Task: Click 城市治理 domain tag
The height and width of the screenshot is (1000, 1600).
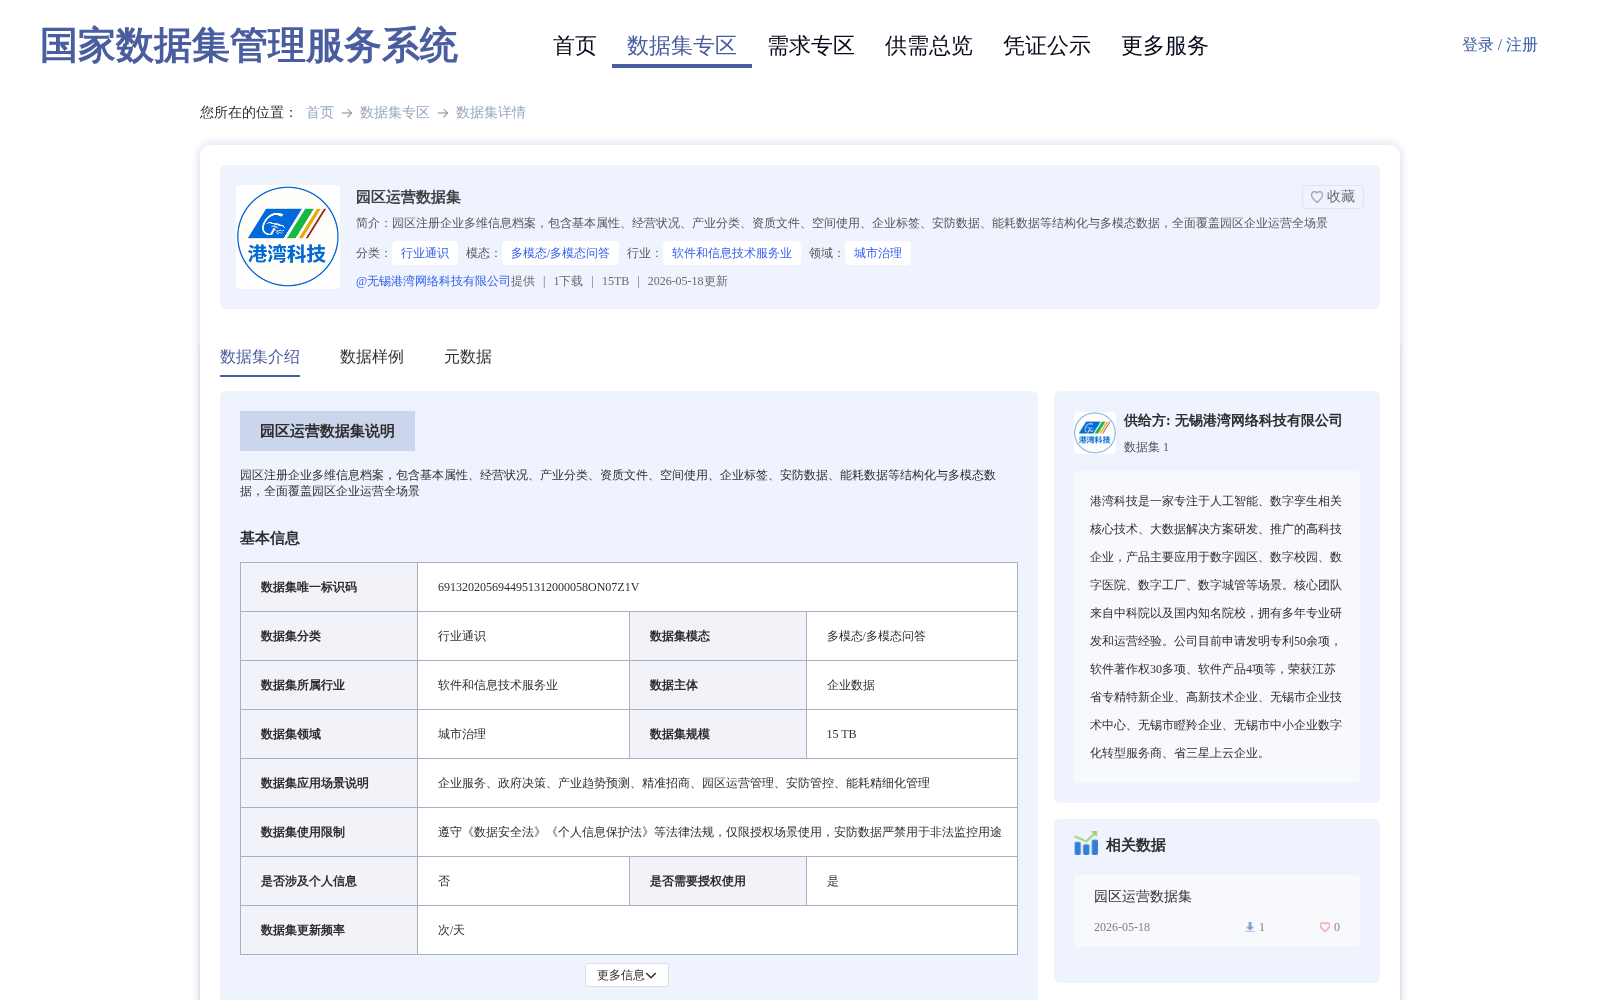Action: click(878, 253)
